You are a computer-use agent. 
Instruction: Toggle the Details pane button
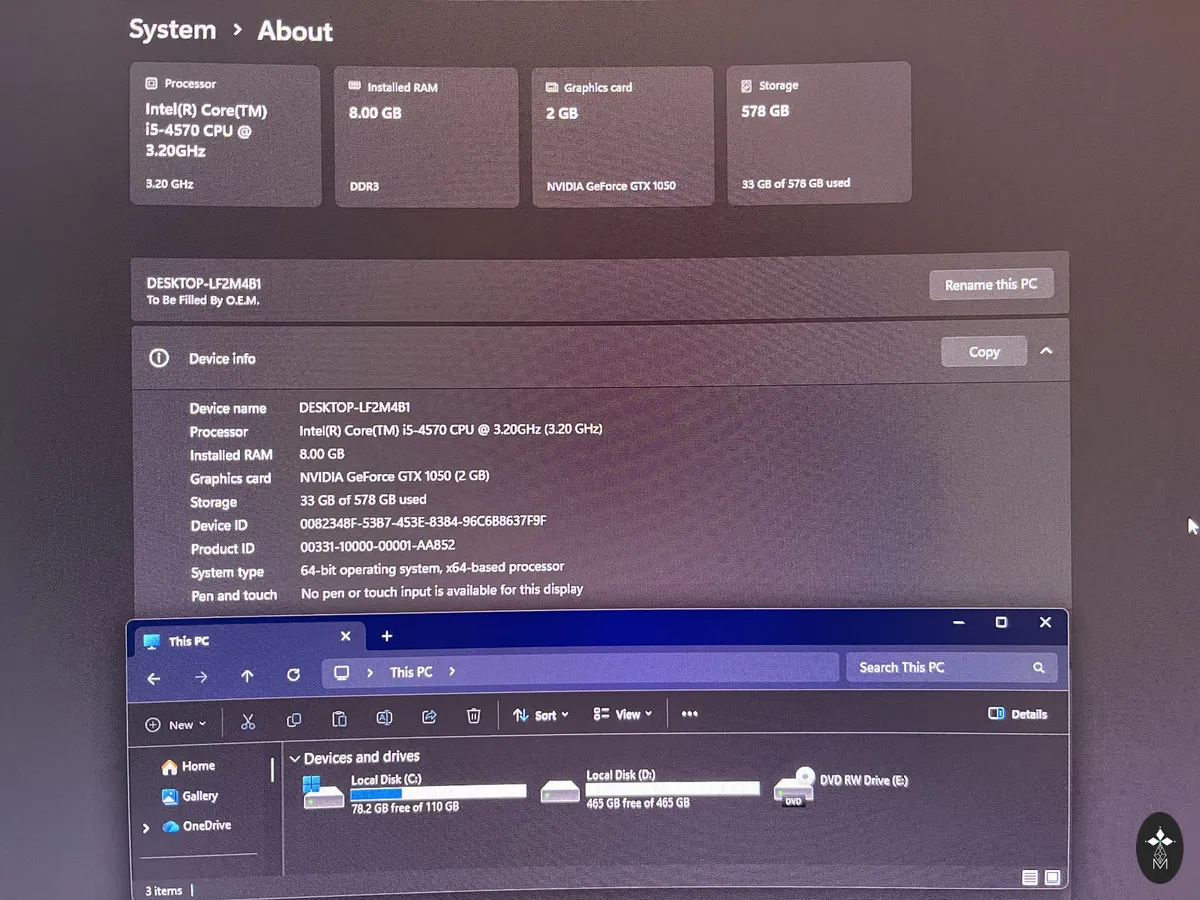pos(1017,714)
